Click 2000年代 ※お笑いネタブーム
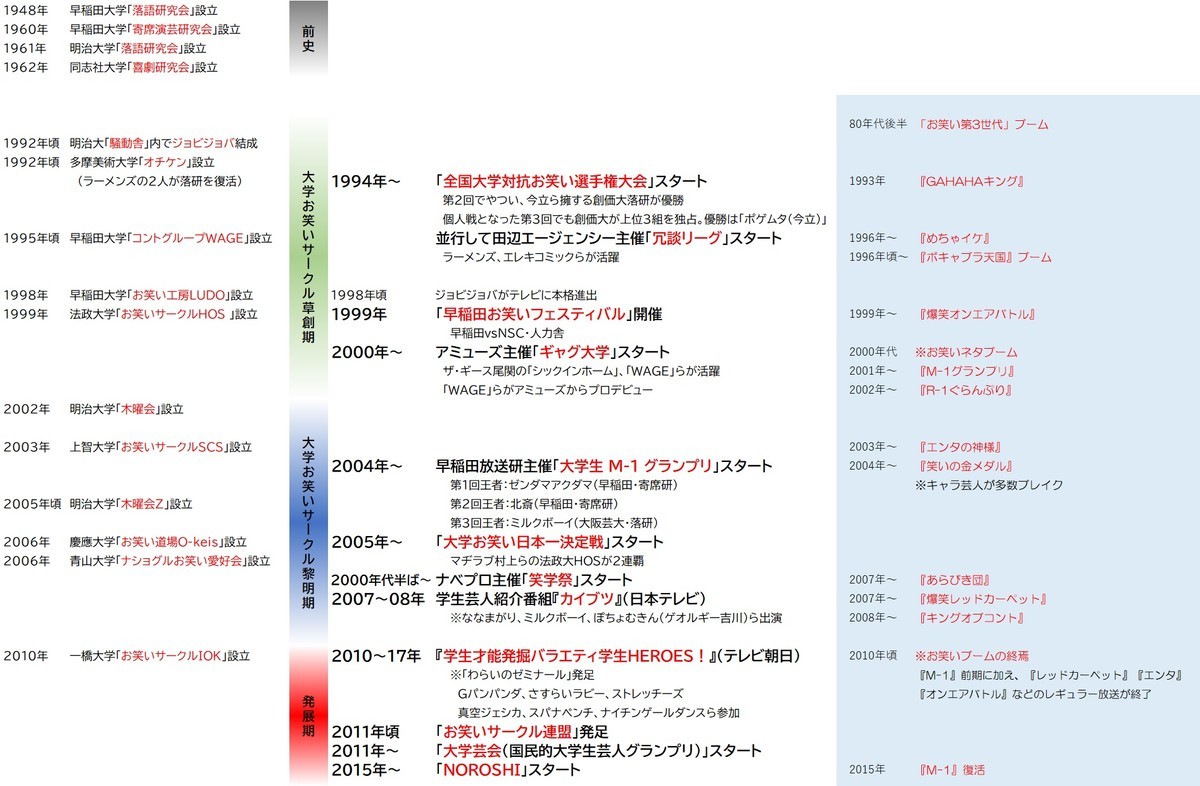Viewport: 1200px width, 786px height. (931, 353)
